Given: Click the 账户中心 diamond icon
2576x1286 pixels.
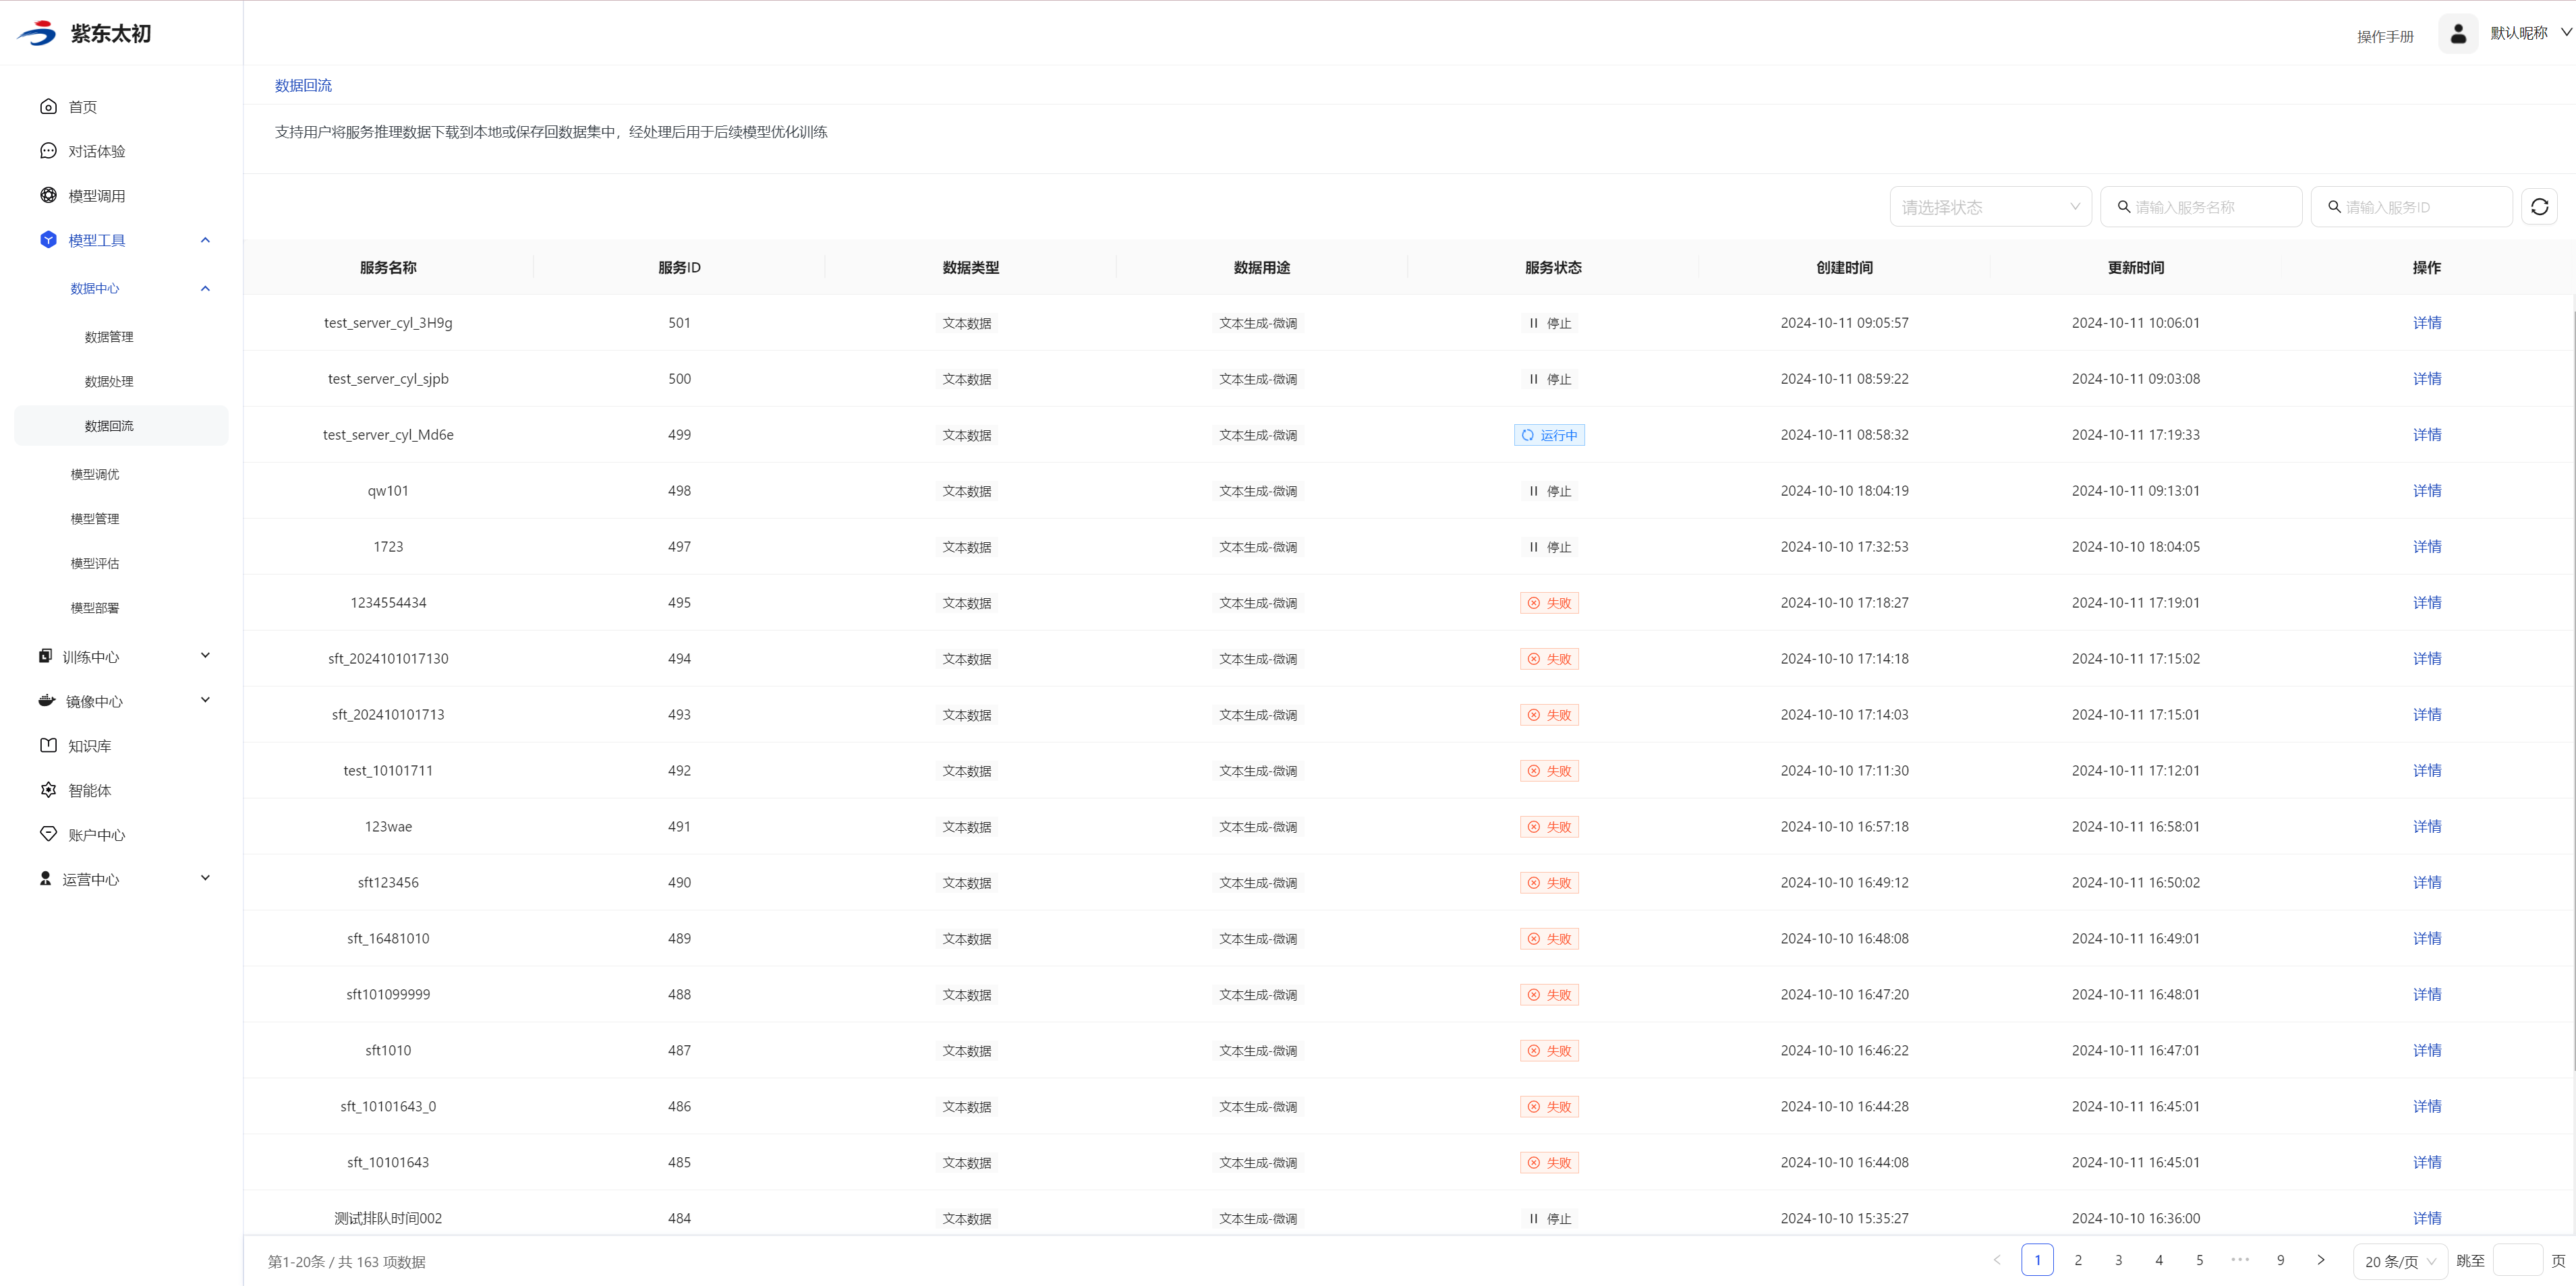Looking at the screenshot, I should pyautogui.click(x=48, y=834).
